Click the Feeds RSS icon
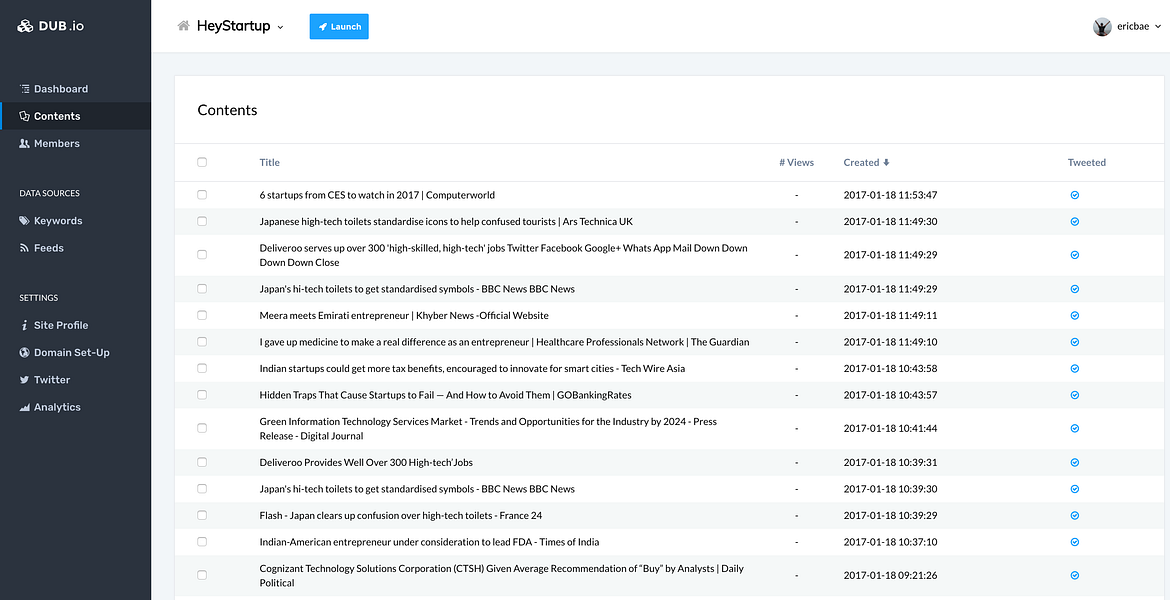 [25, 248]
